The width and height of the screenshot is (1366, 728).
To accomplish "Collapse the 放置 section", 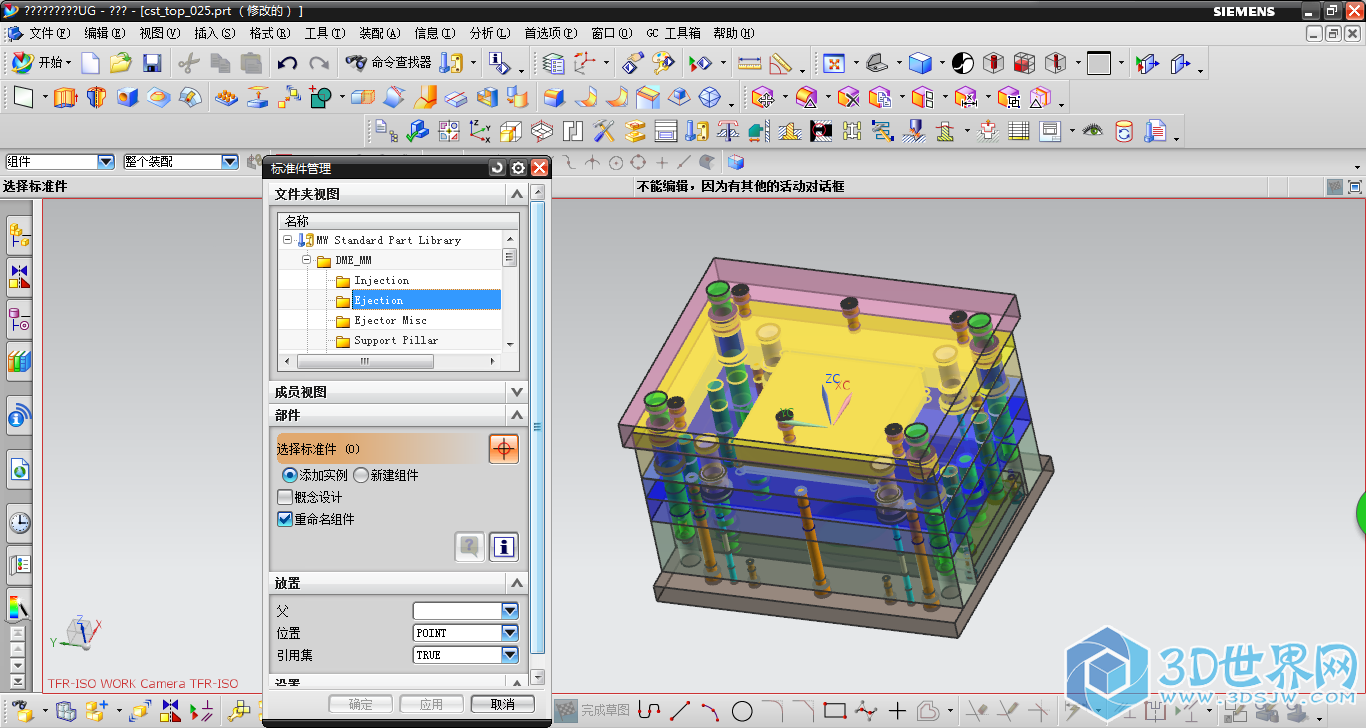I will (x=517, y=583).
